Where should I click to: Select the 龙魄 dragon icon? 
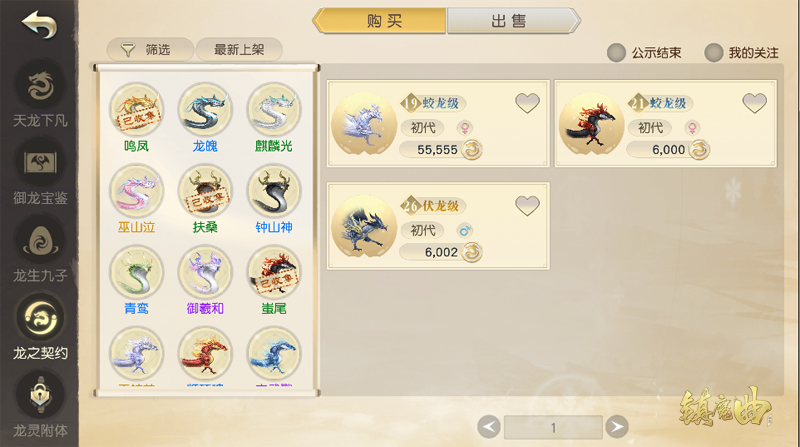(205, 109)
